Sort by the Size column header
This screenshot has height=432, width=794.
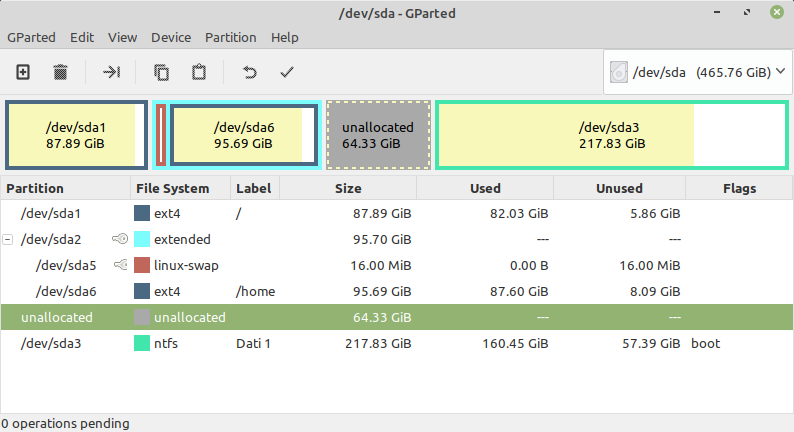coord(347,188)
